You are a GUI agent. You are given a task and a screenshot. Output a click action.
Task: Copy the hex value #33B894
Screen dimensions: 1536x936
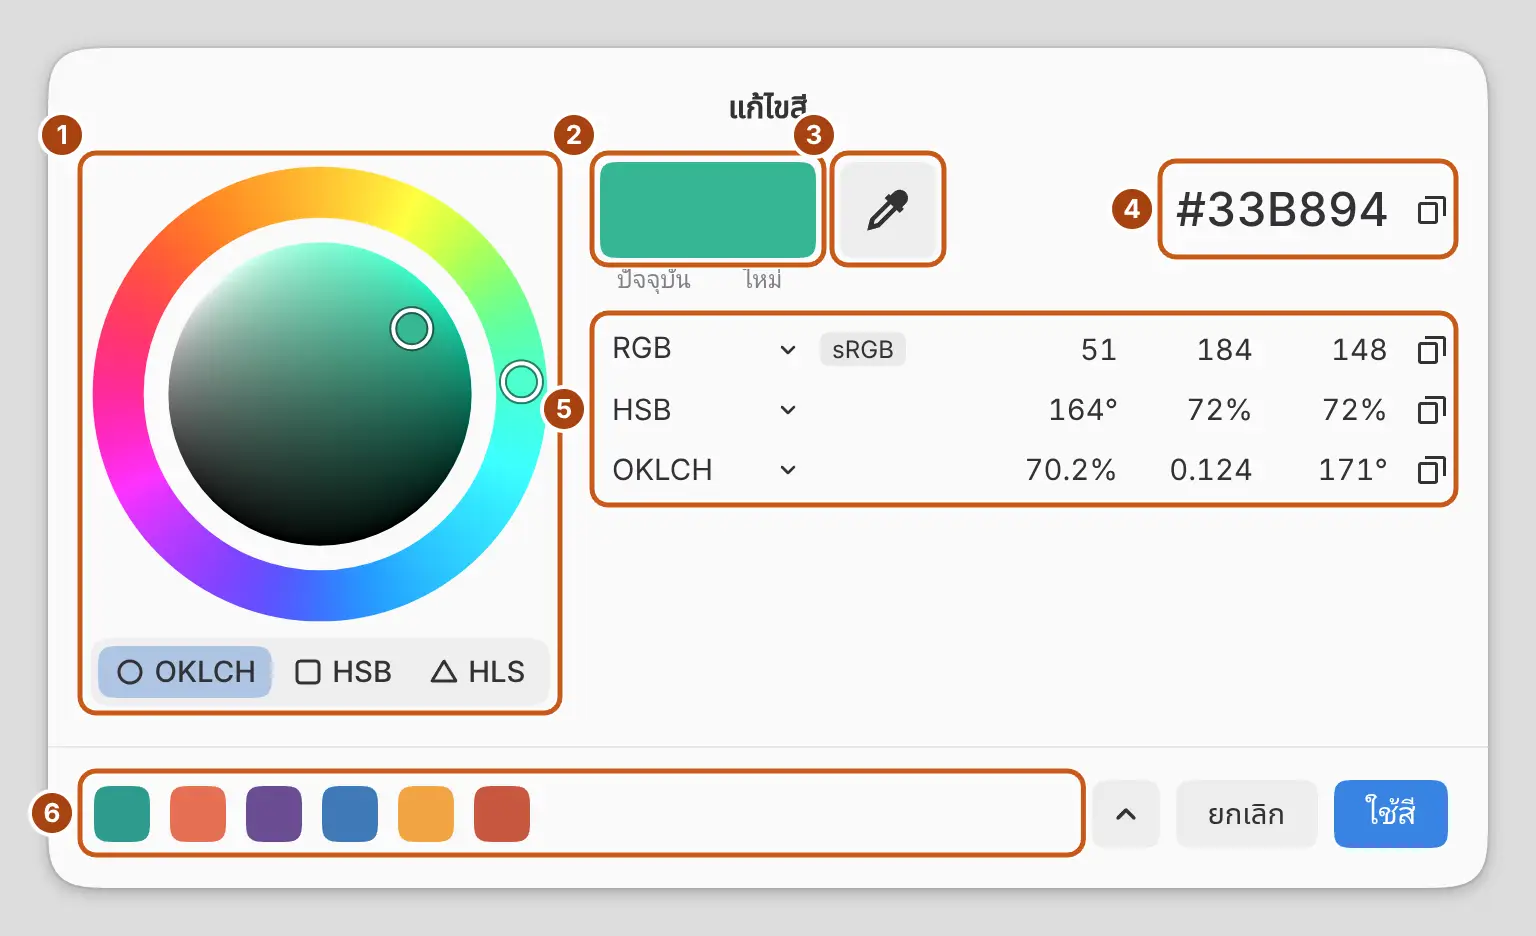(x=1432, y=210)
